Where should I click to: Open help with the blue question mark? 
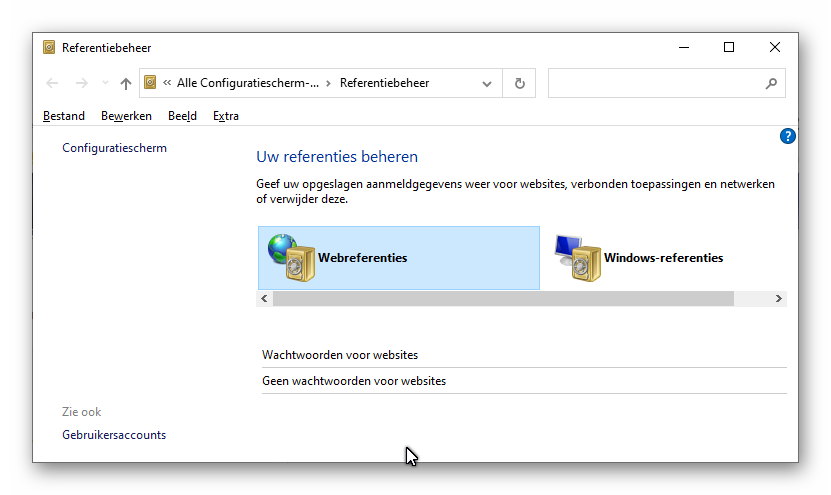tap(787, 136)
